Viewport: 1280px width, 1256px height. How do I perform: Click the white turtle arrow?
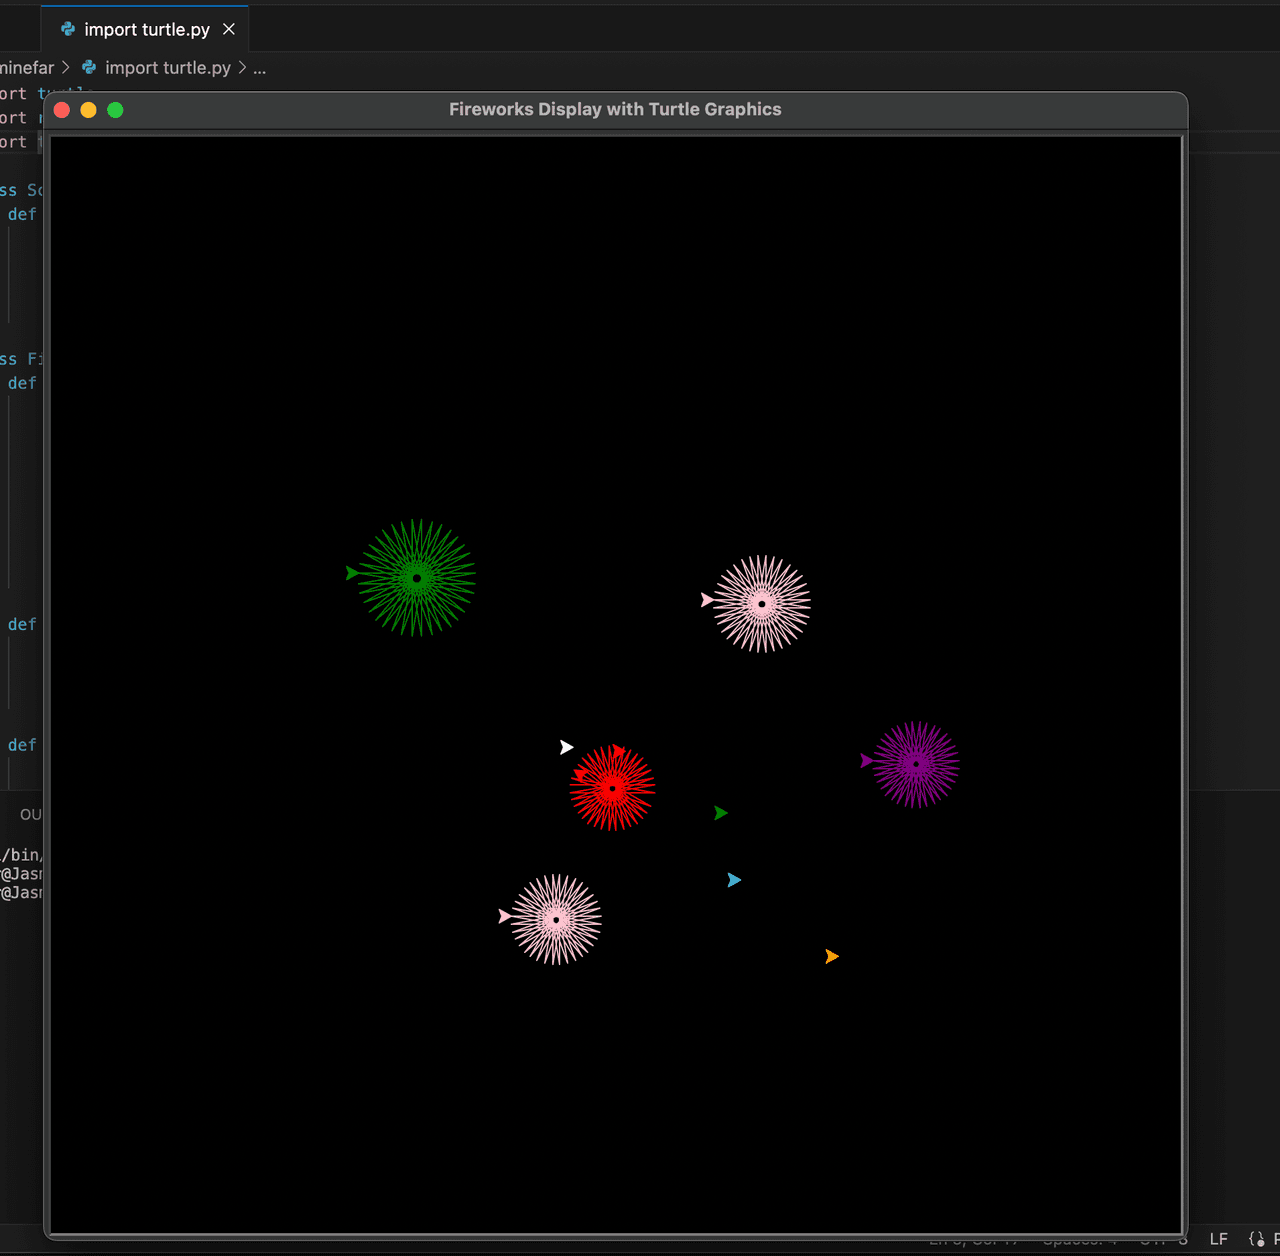point(566,747)
